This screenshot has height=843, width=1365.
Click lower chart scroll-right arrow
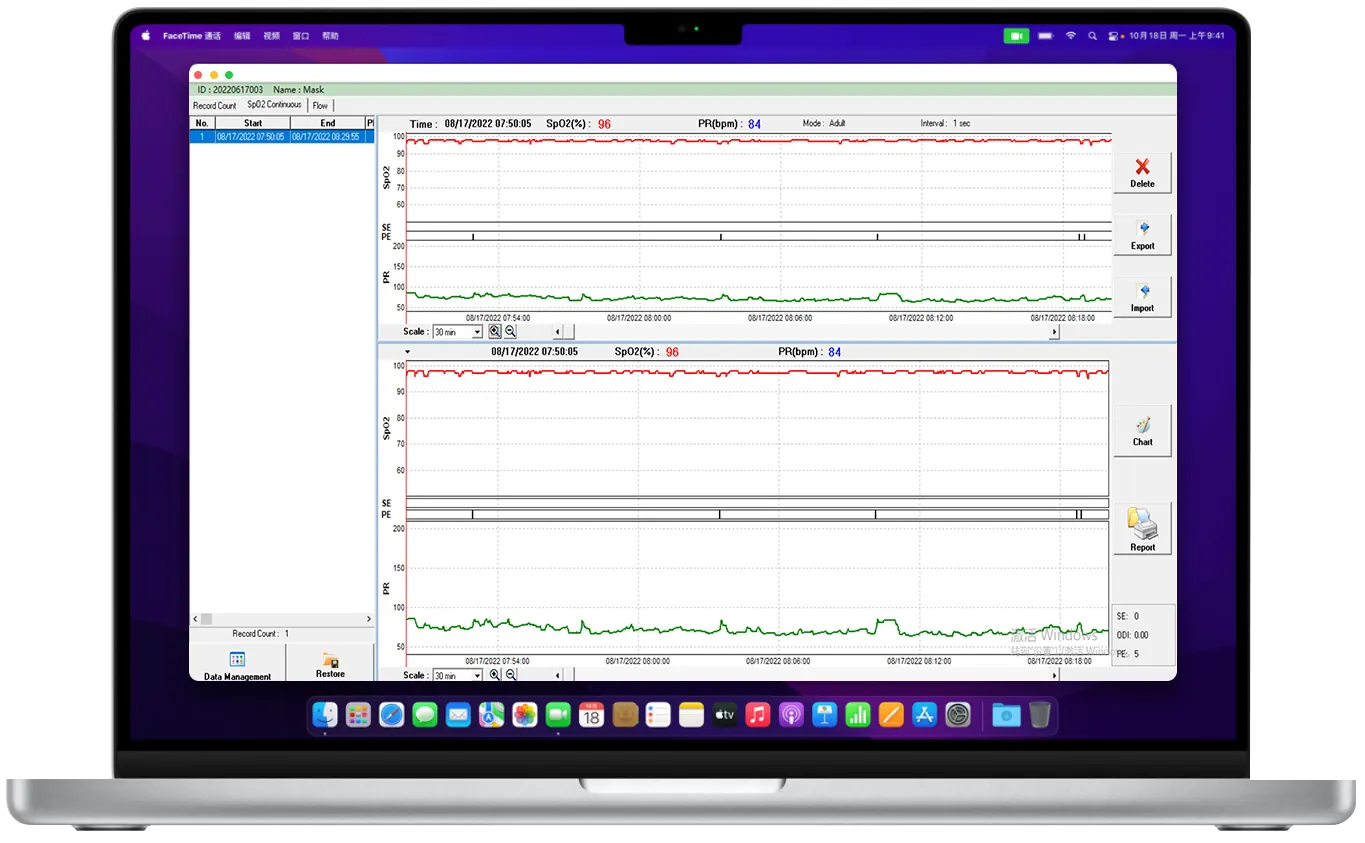point(1054,675)
